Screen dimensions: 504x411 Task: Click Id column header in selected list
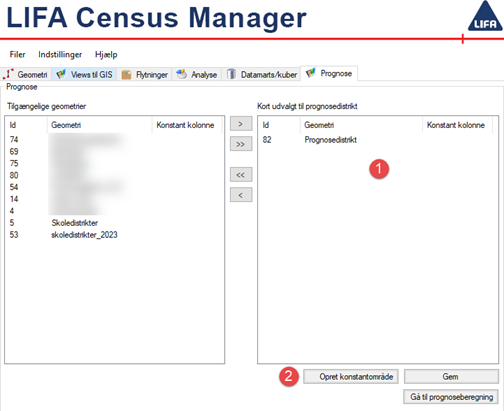(279, 125)
